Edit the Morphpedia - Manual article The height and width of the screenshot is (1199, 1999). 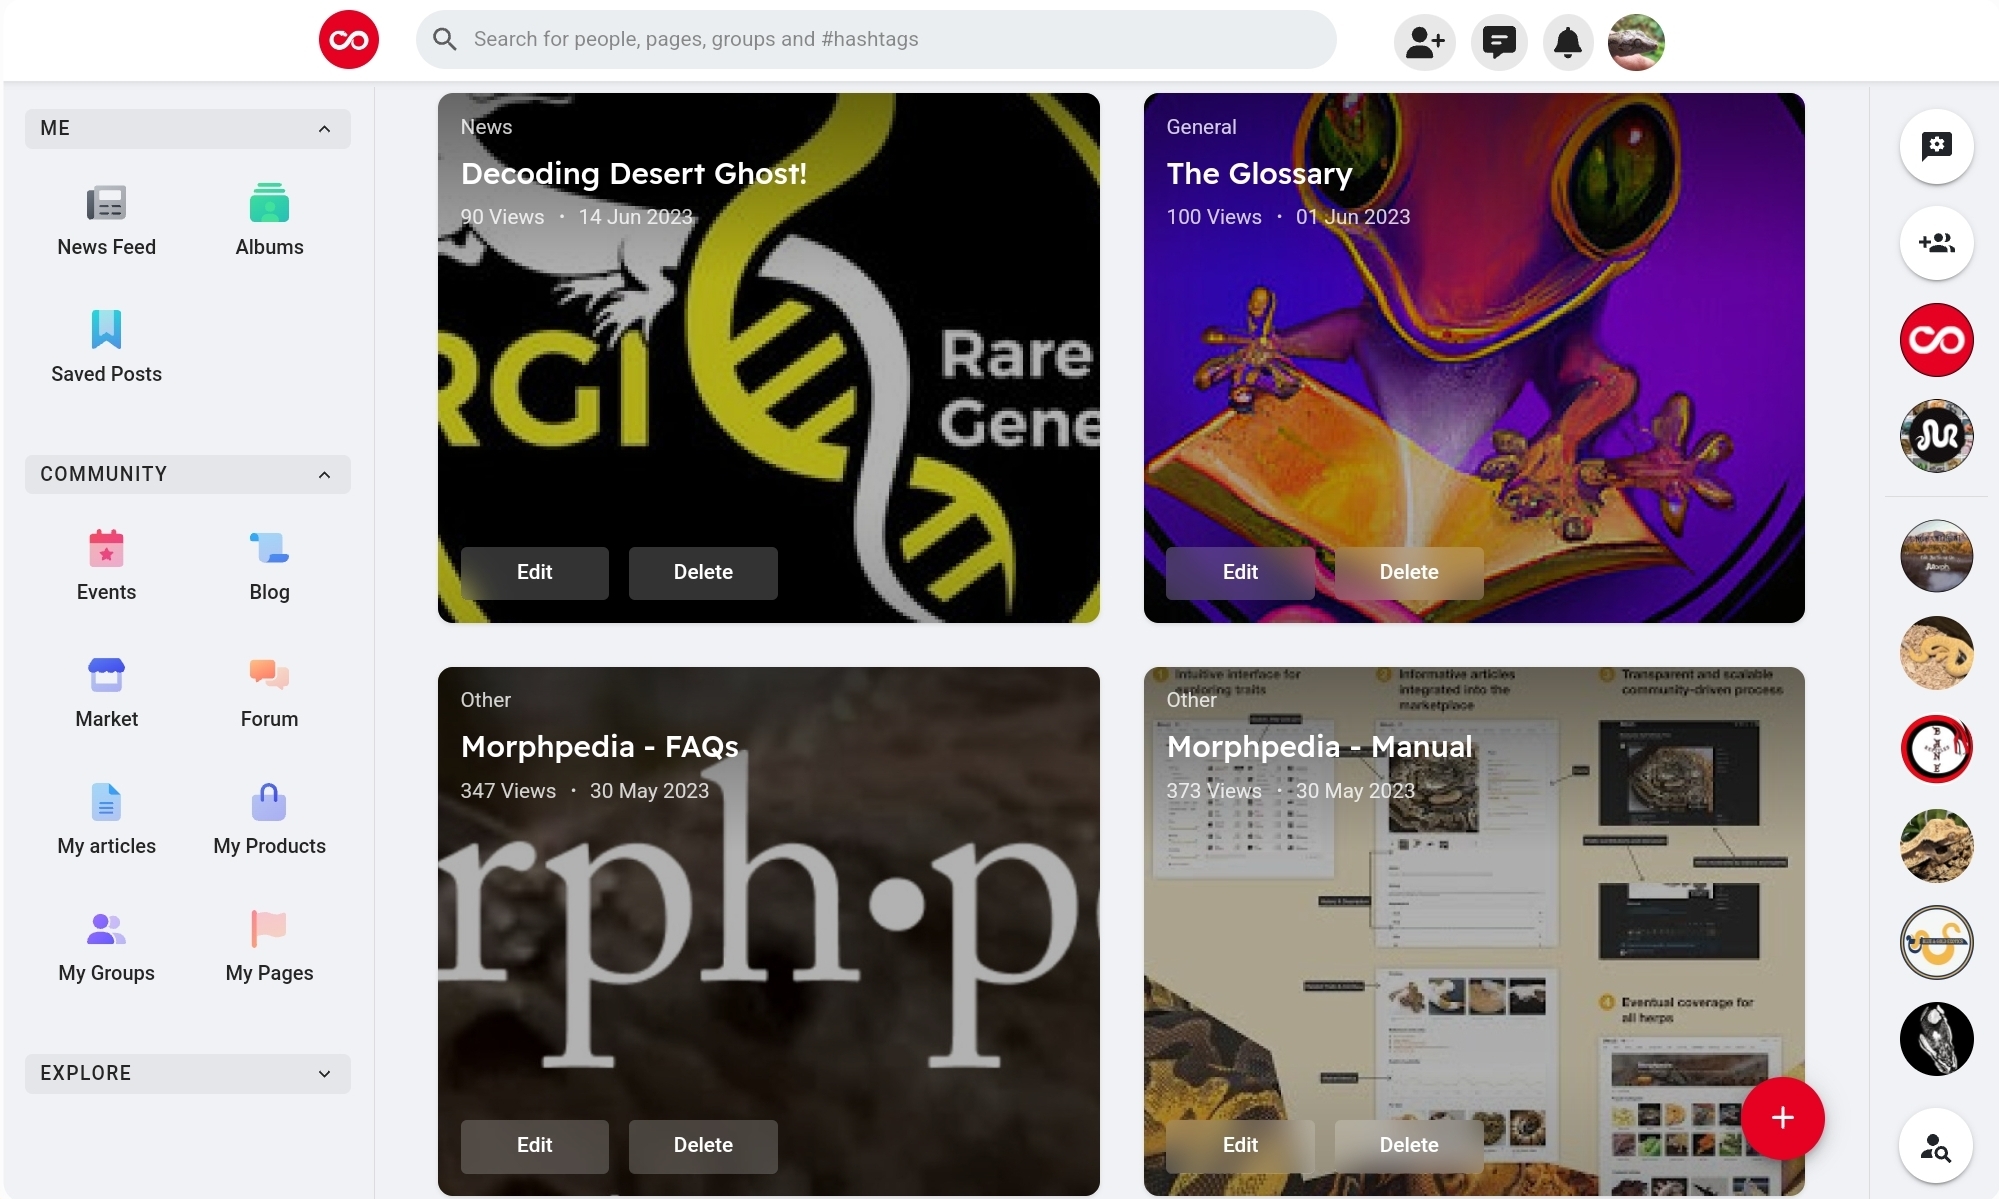[1240, 1145]
